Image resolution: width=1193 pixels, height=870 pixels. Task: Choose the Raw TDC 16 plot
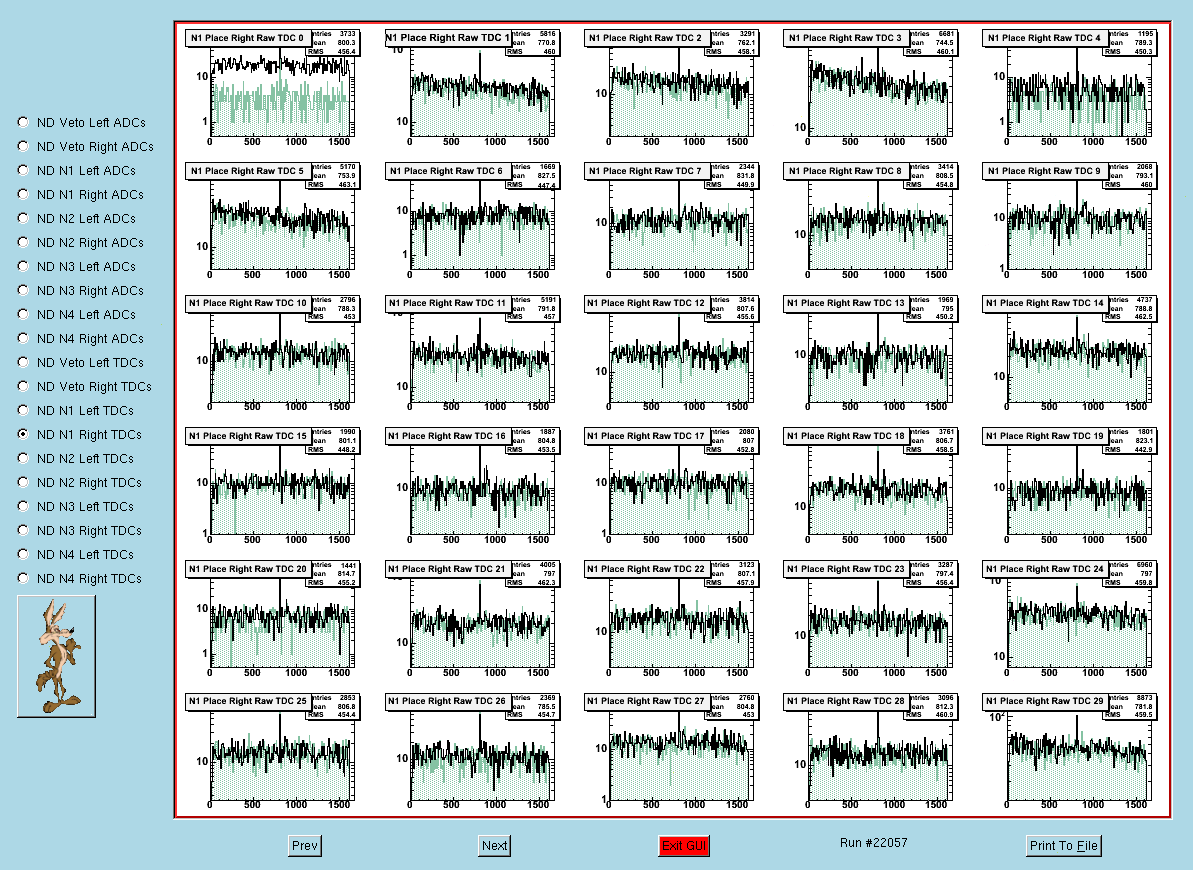[471, 485]
